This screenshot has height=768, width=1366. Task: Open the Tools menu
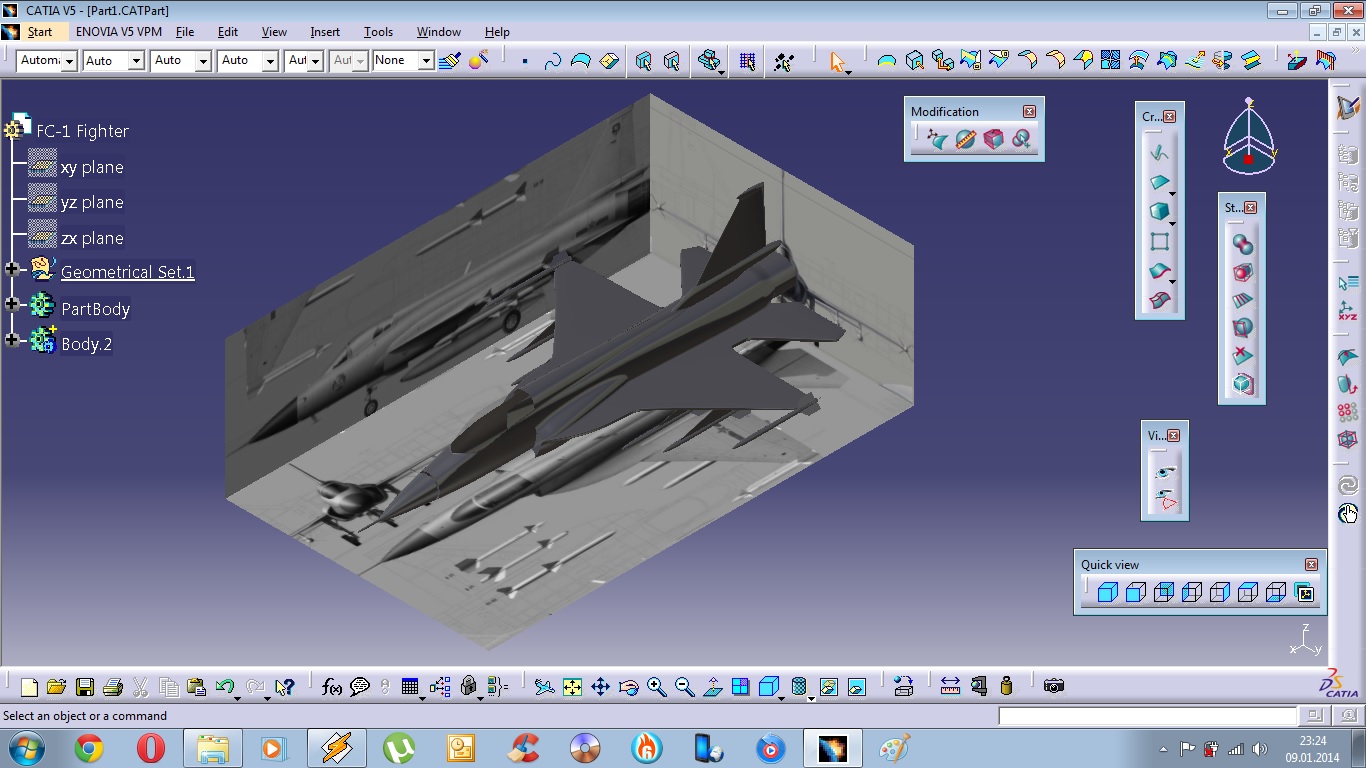[x=378, y=32]
